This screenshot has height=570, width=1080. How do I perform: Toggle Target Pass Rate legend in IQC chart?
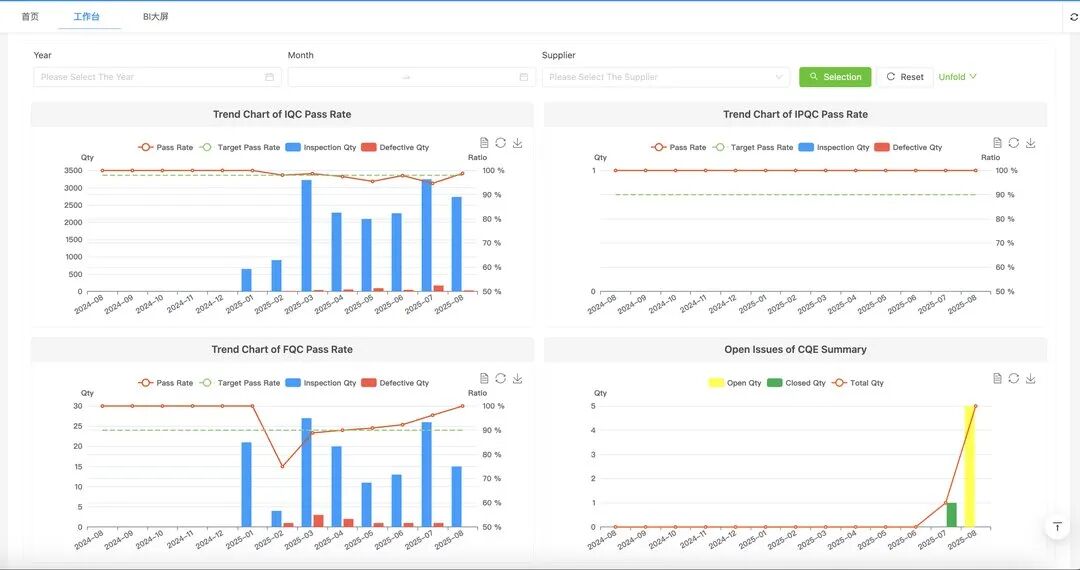coord(240,147)
